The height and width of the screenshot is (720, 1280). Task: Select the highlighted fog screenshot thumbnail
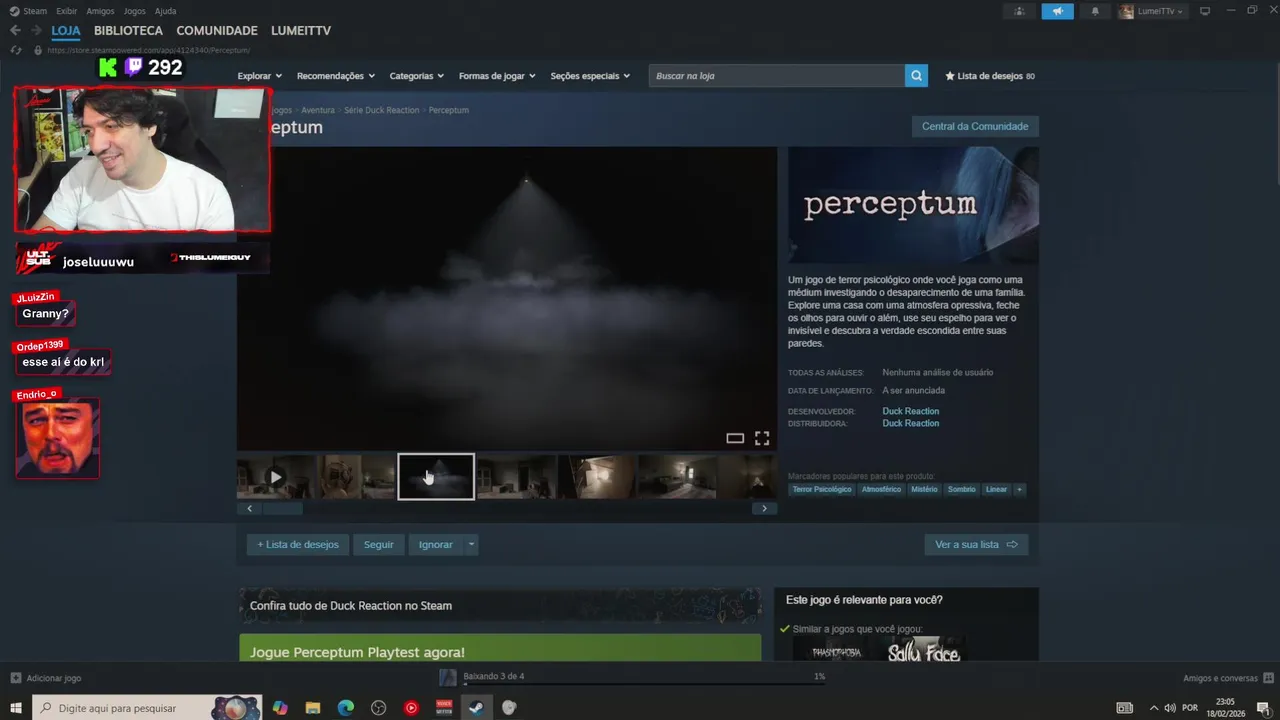point(436,477)
